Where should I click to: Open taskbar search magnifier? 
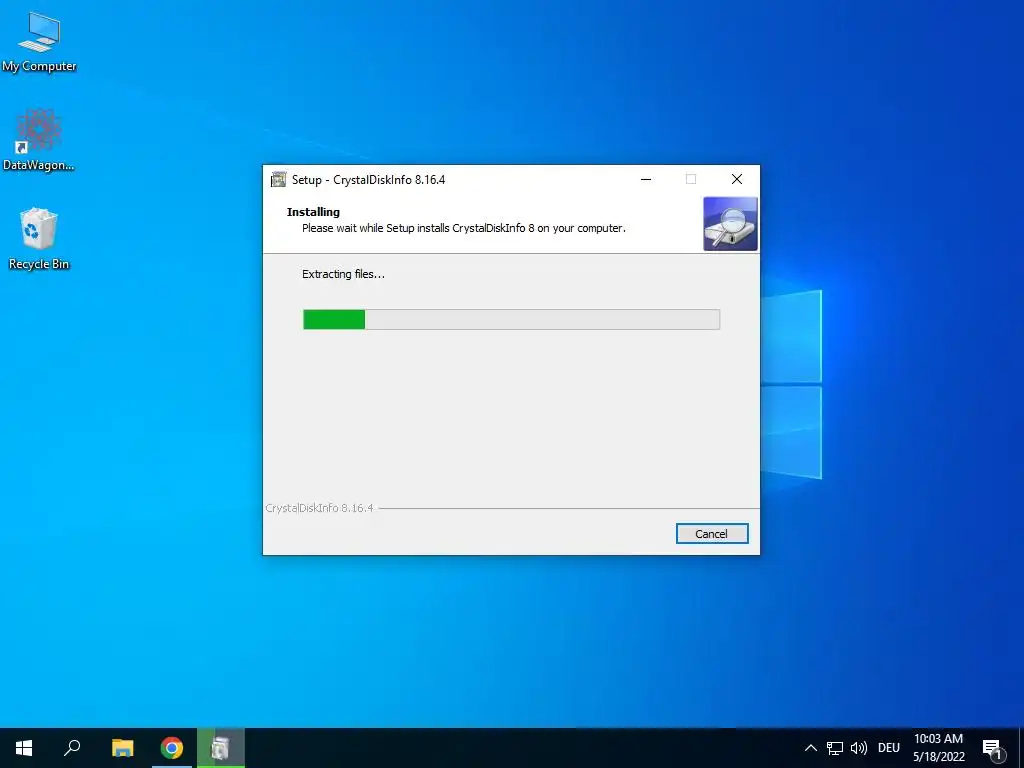(72, 748)
